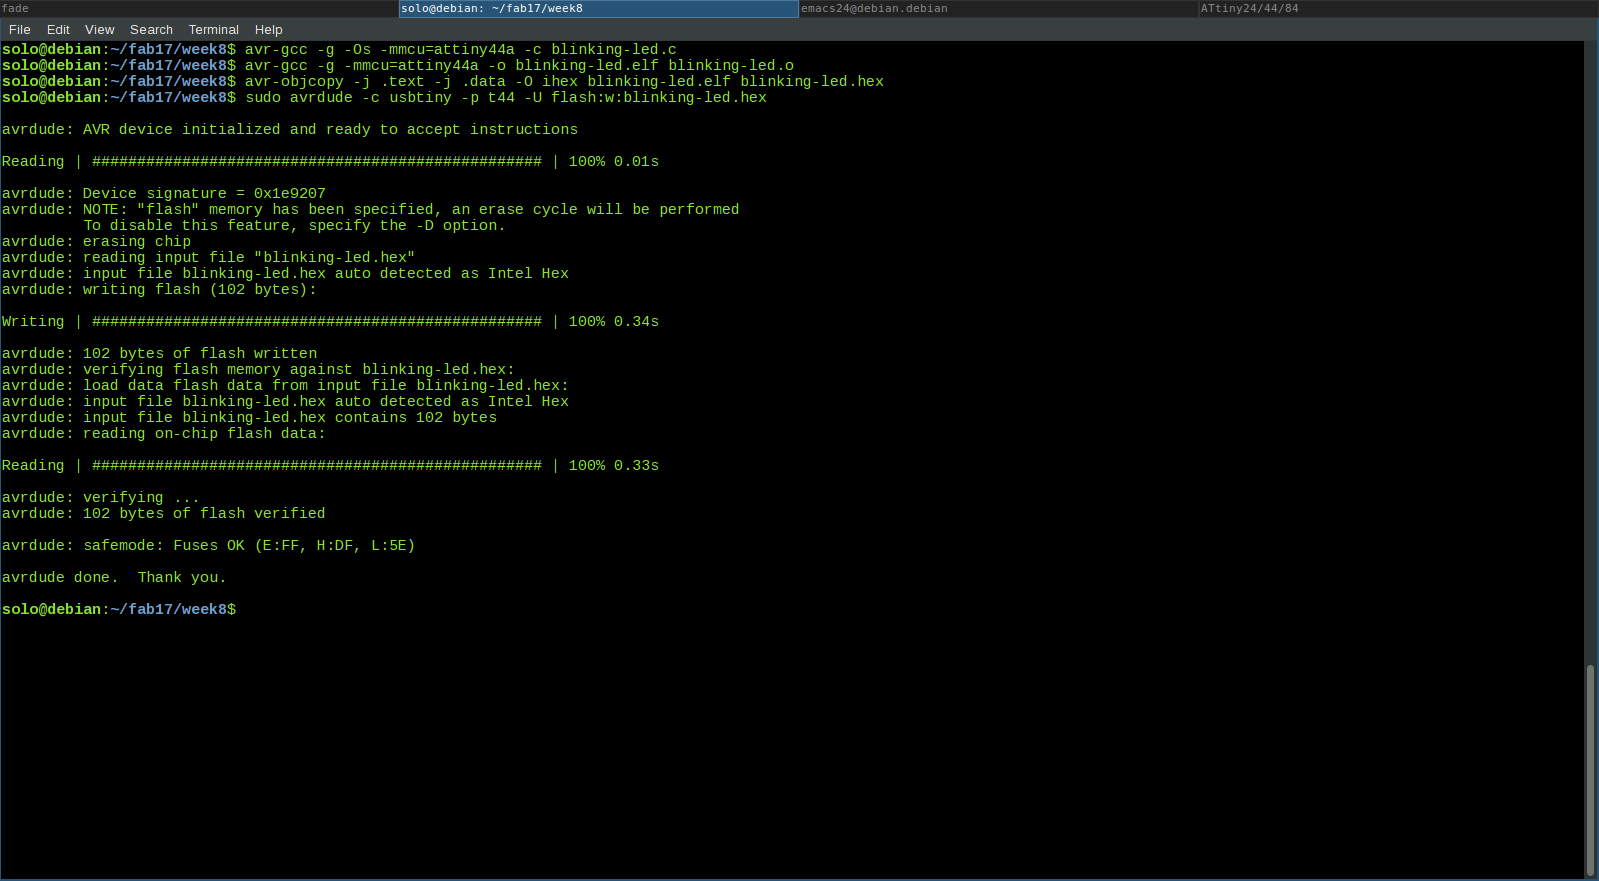Click the avr-gcc -o blinking-led.elf command line
Screen dimensions: 1599x881
pos(398,65)
